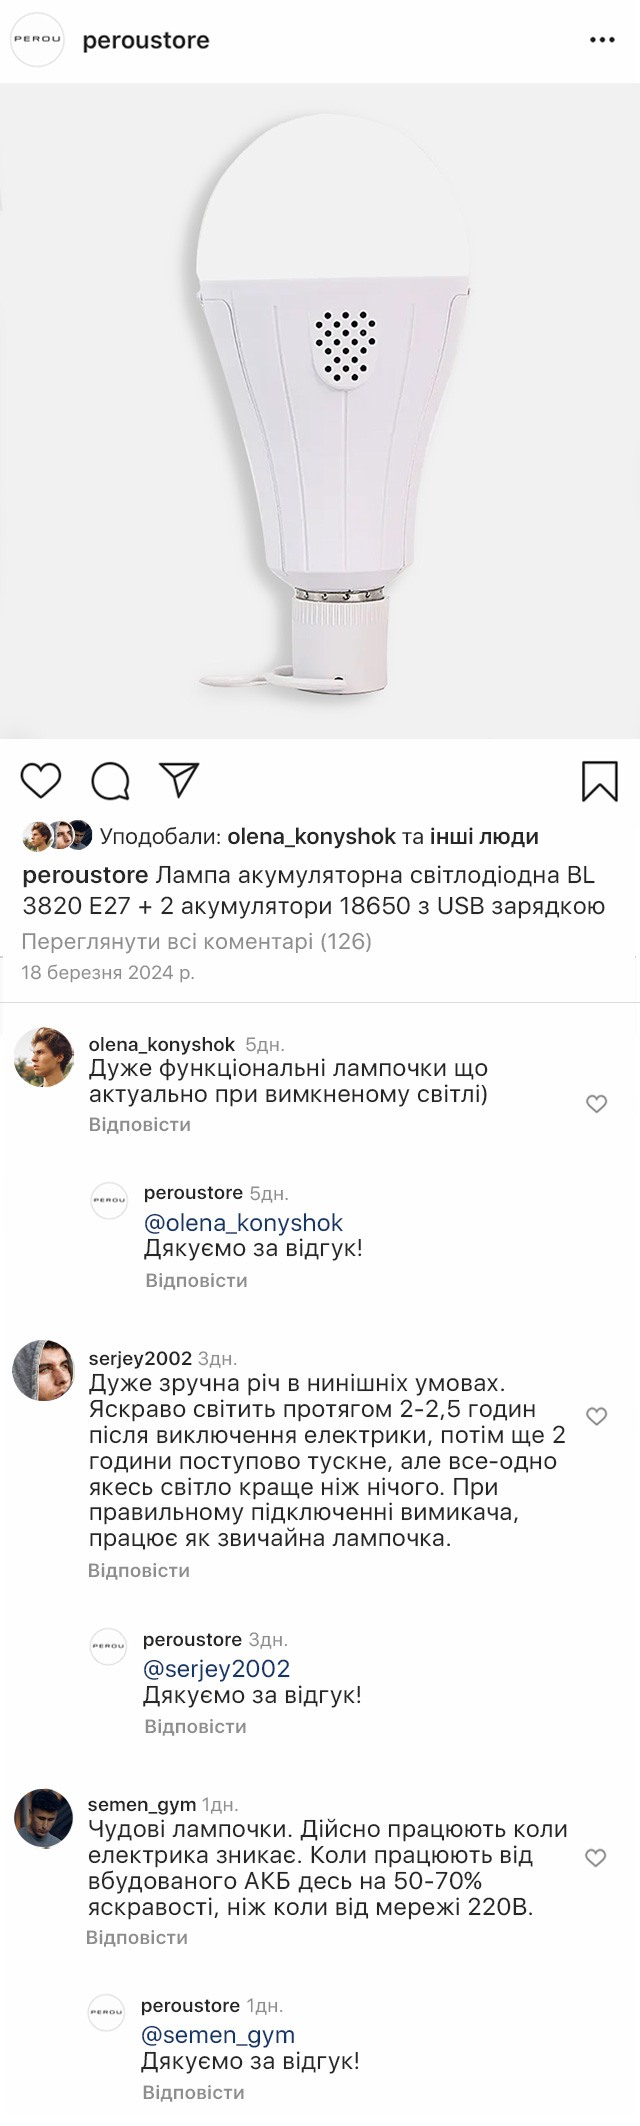Image resolution: width=640 pixels, height=2126 pixels.
Task: Open the lamp product image
Action: (x=320, y=410)
